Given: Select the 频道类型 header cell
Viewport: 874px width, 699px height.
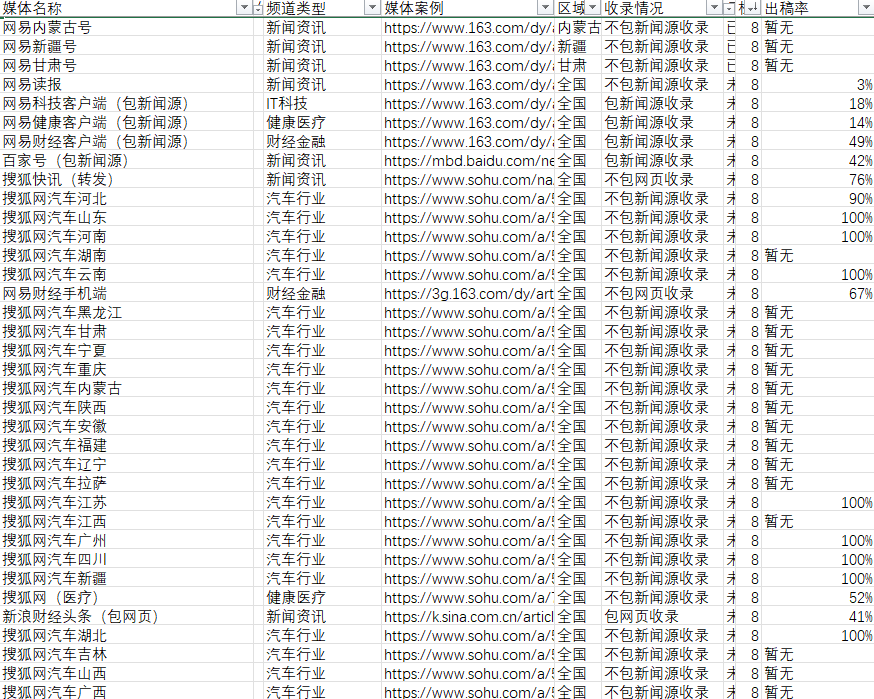Looking at the screenshot, I should pos(322,8).
